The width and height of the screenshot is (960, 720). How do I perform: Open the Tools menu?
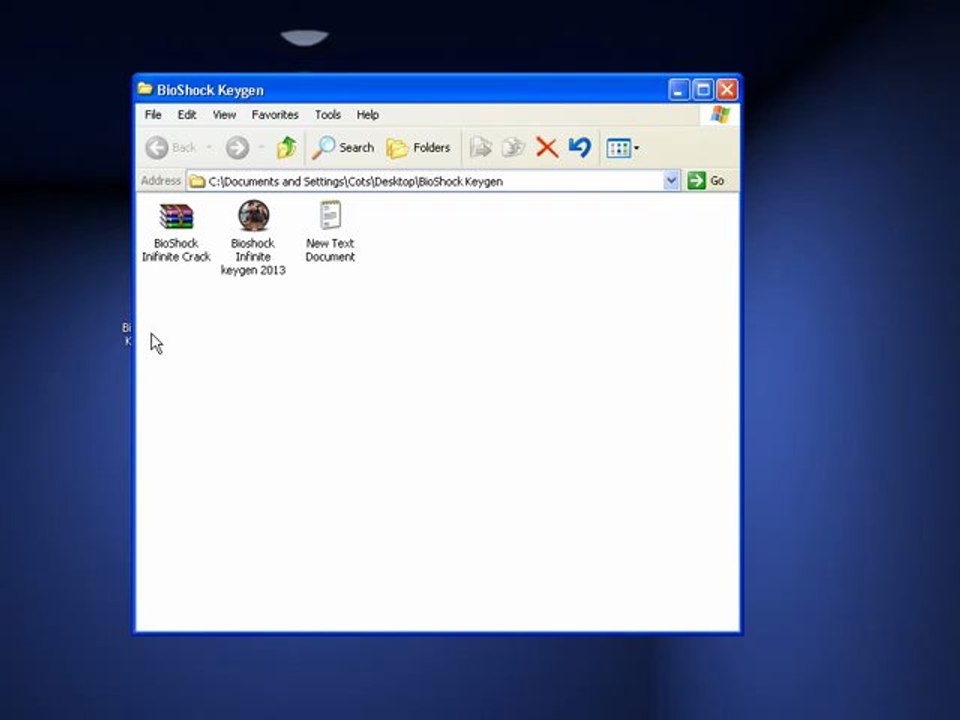tap(328, 115)
